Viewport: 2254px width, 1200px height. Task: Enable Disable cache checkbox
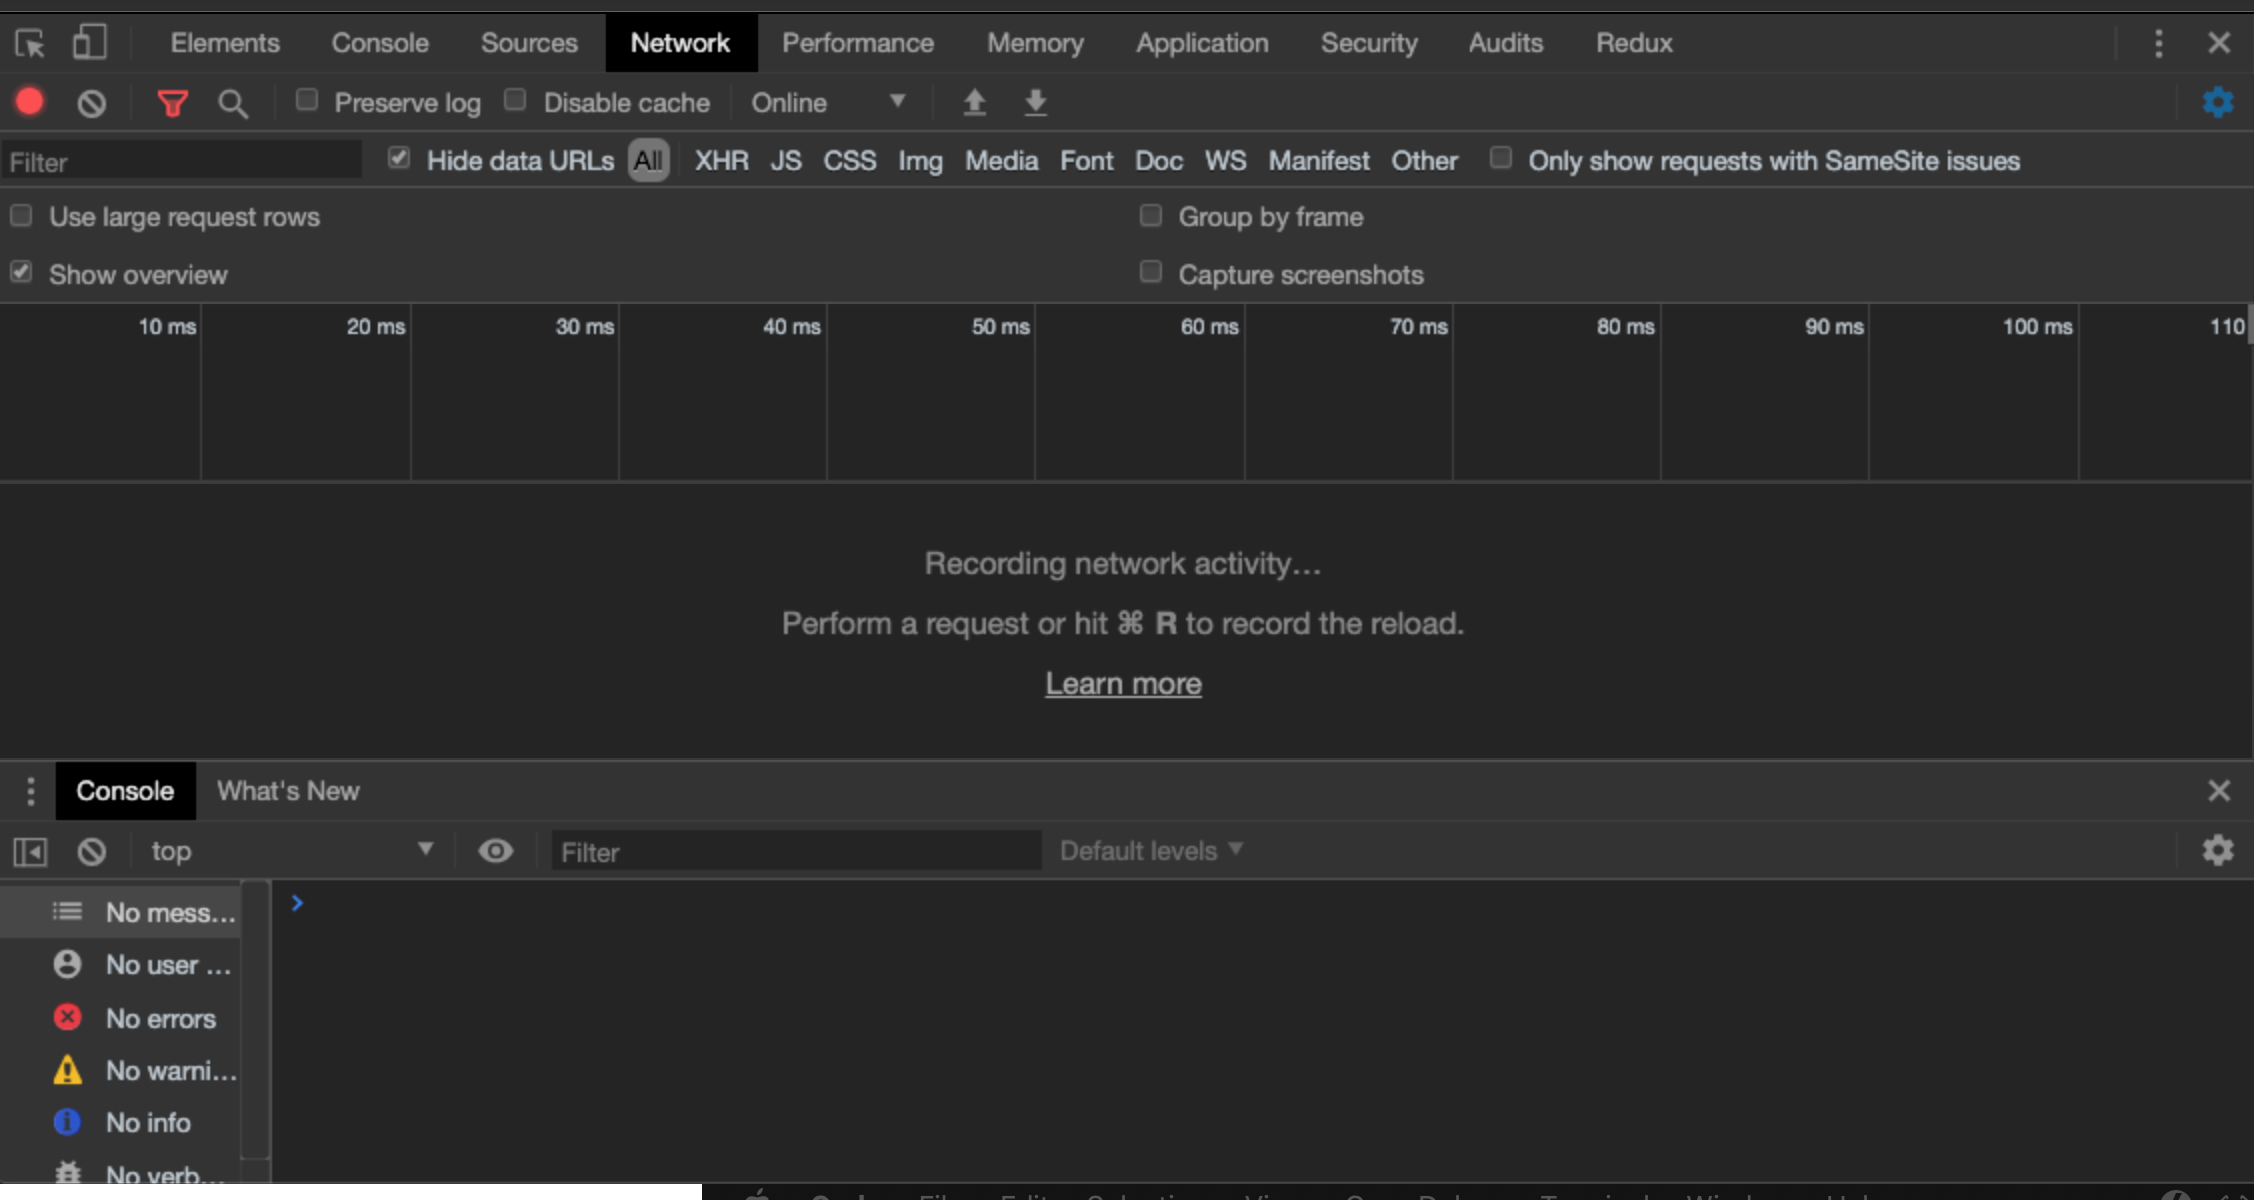pyautogui.click(x=515, y=100)
